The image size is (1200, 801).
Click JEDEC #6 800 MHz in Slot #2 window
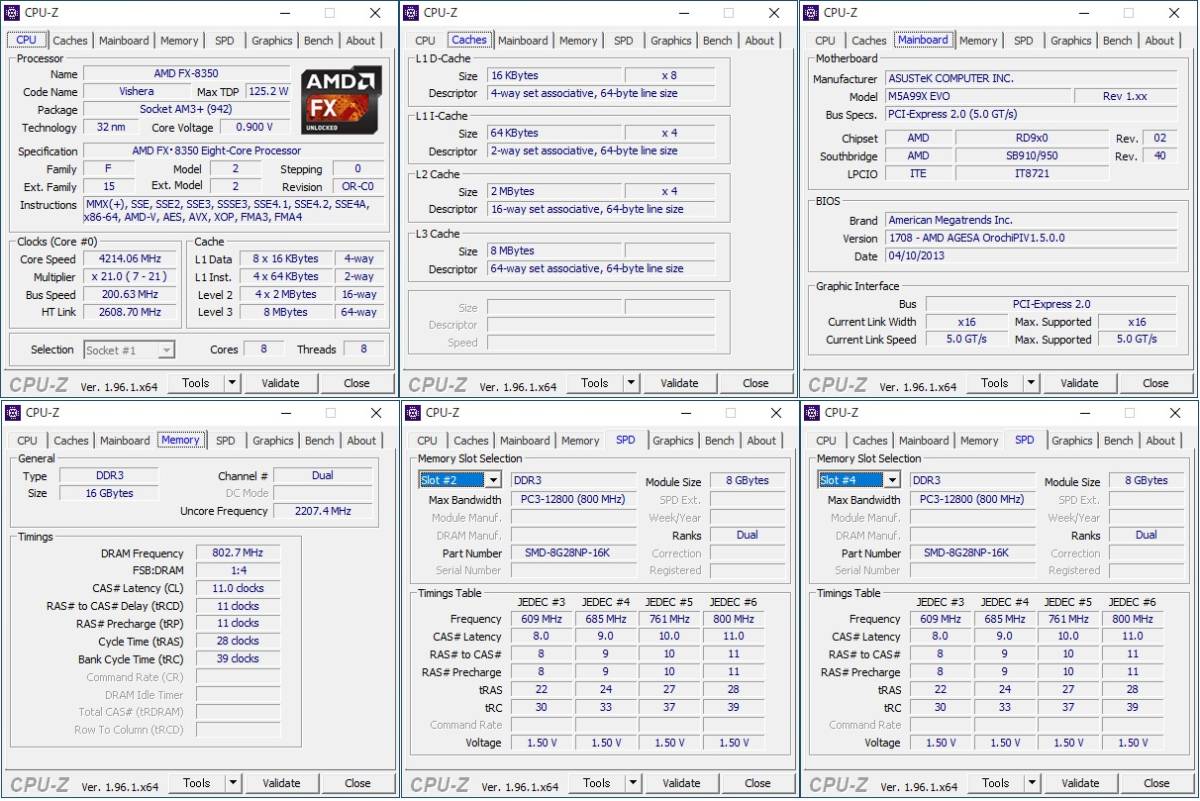coord(734,620)
